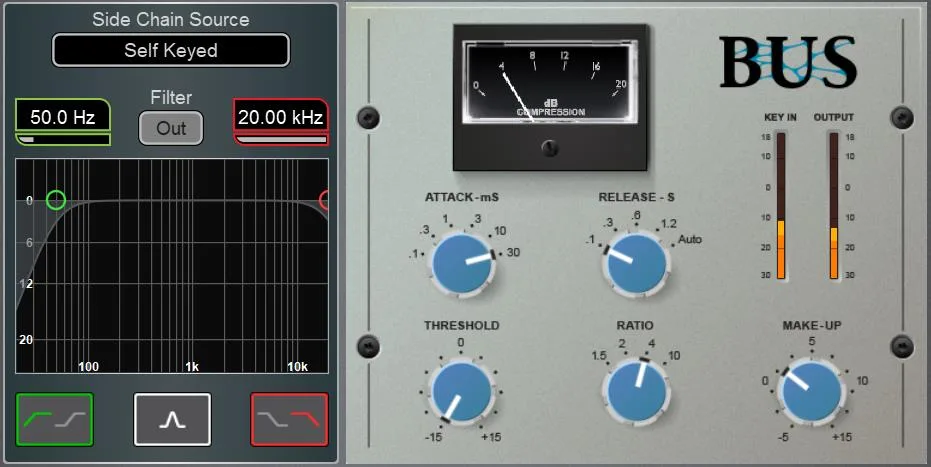
Task: Select the high-pass filter shape button
Action: pos(55,420)
